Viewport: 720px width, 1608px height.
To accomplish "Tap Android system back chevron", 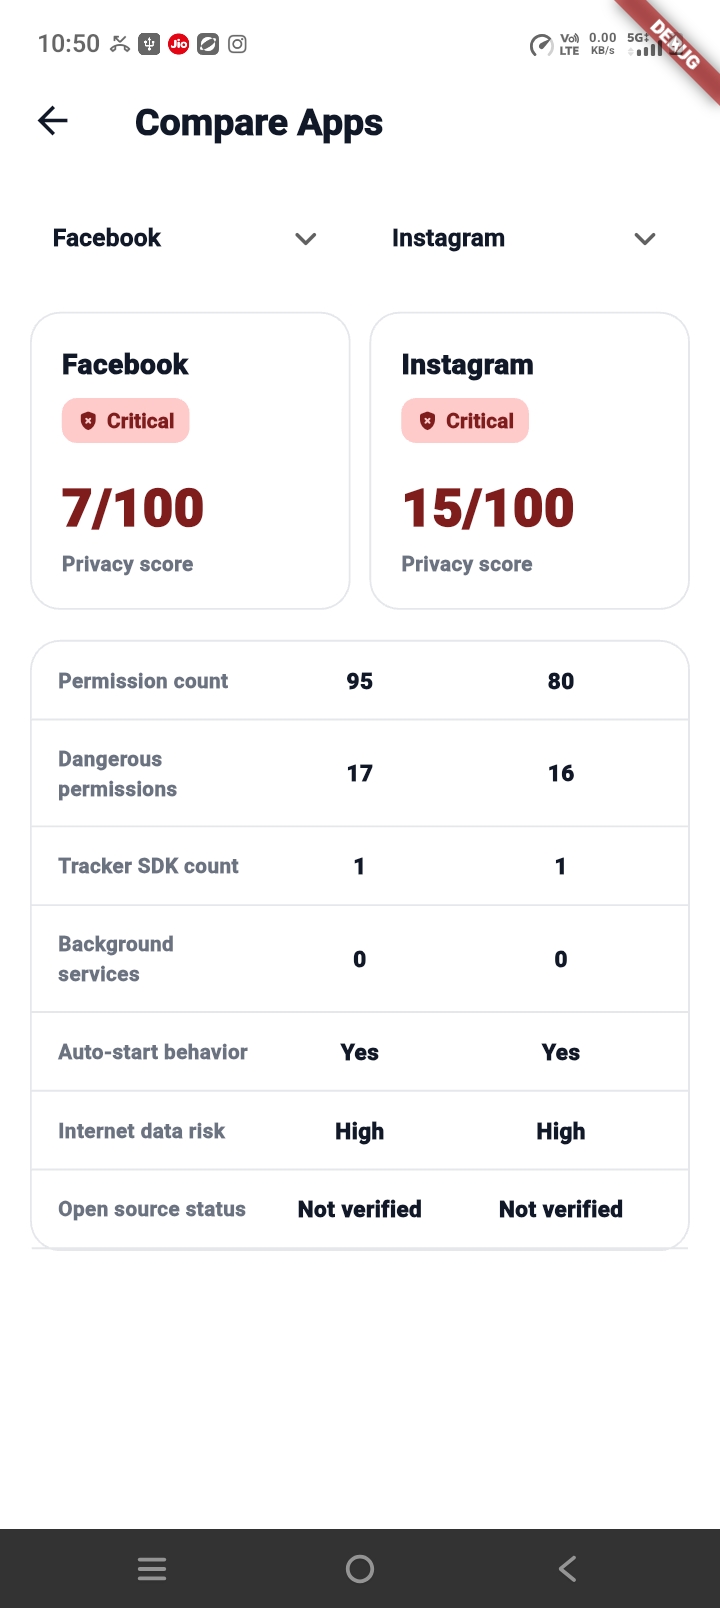I will [567, 1569].
